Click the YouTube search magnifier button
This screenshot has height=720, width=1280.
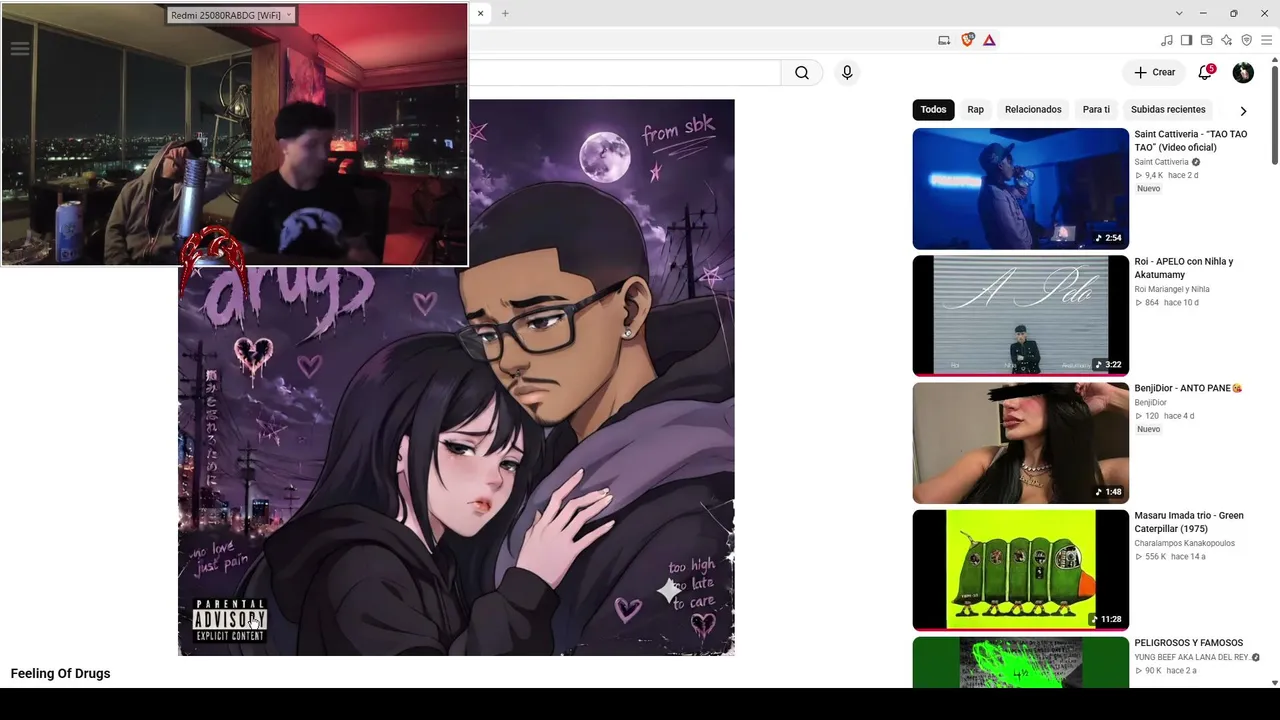(802, 73)
